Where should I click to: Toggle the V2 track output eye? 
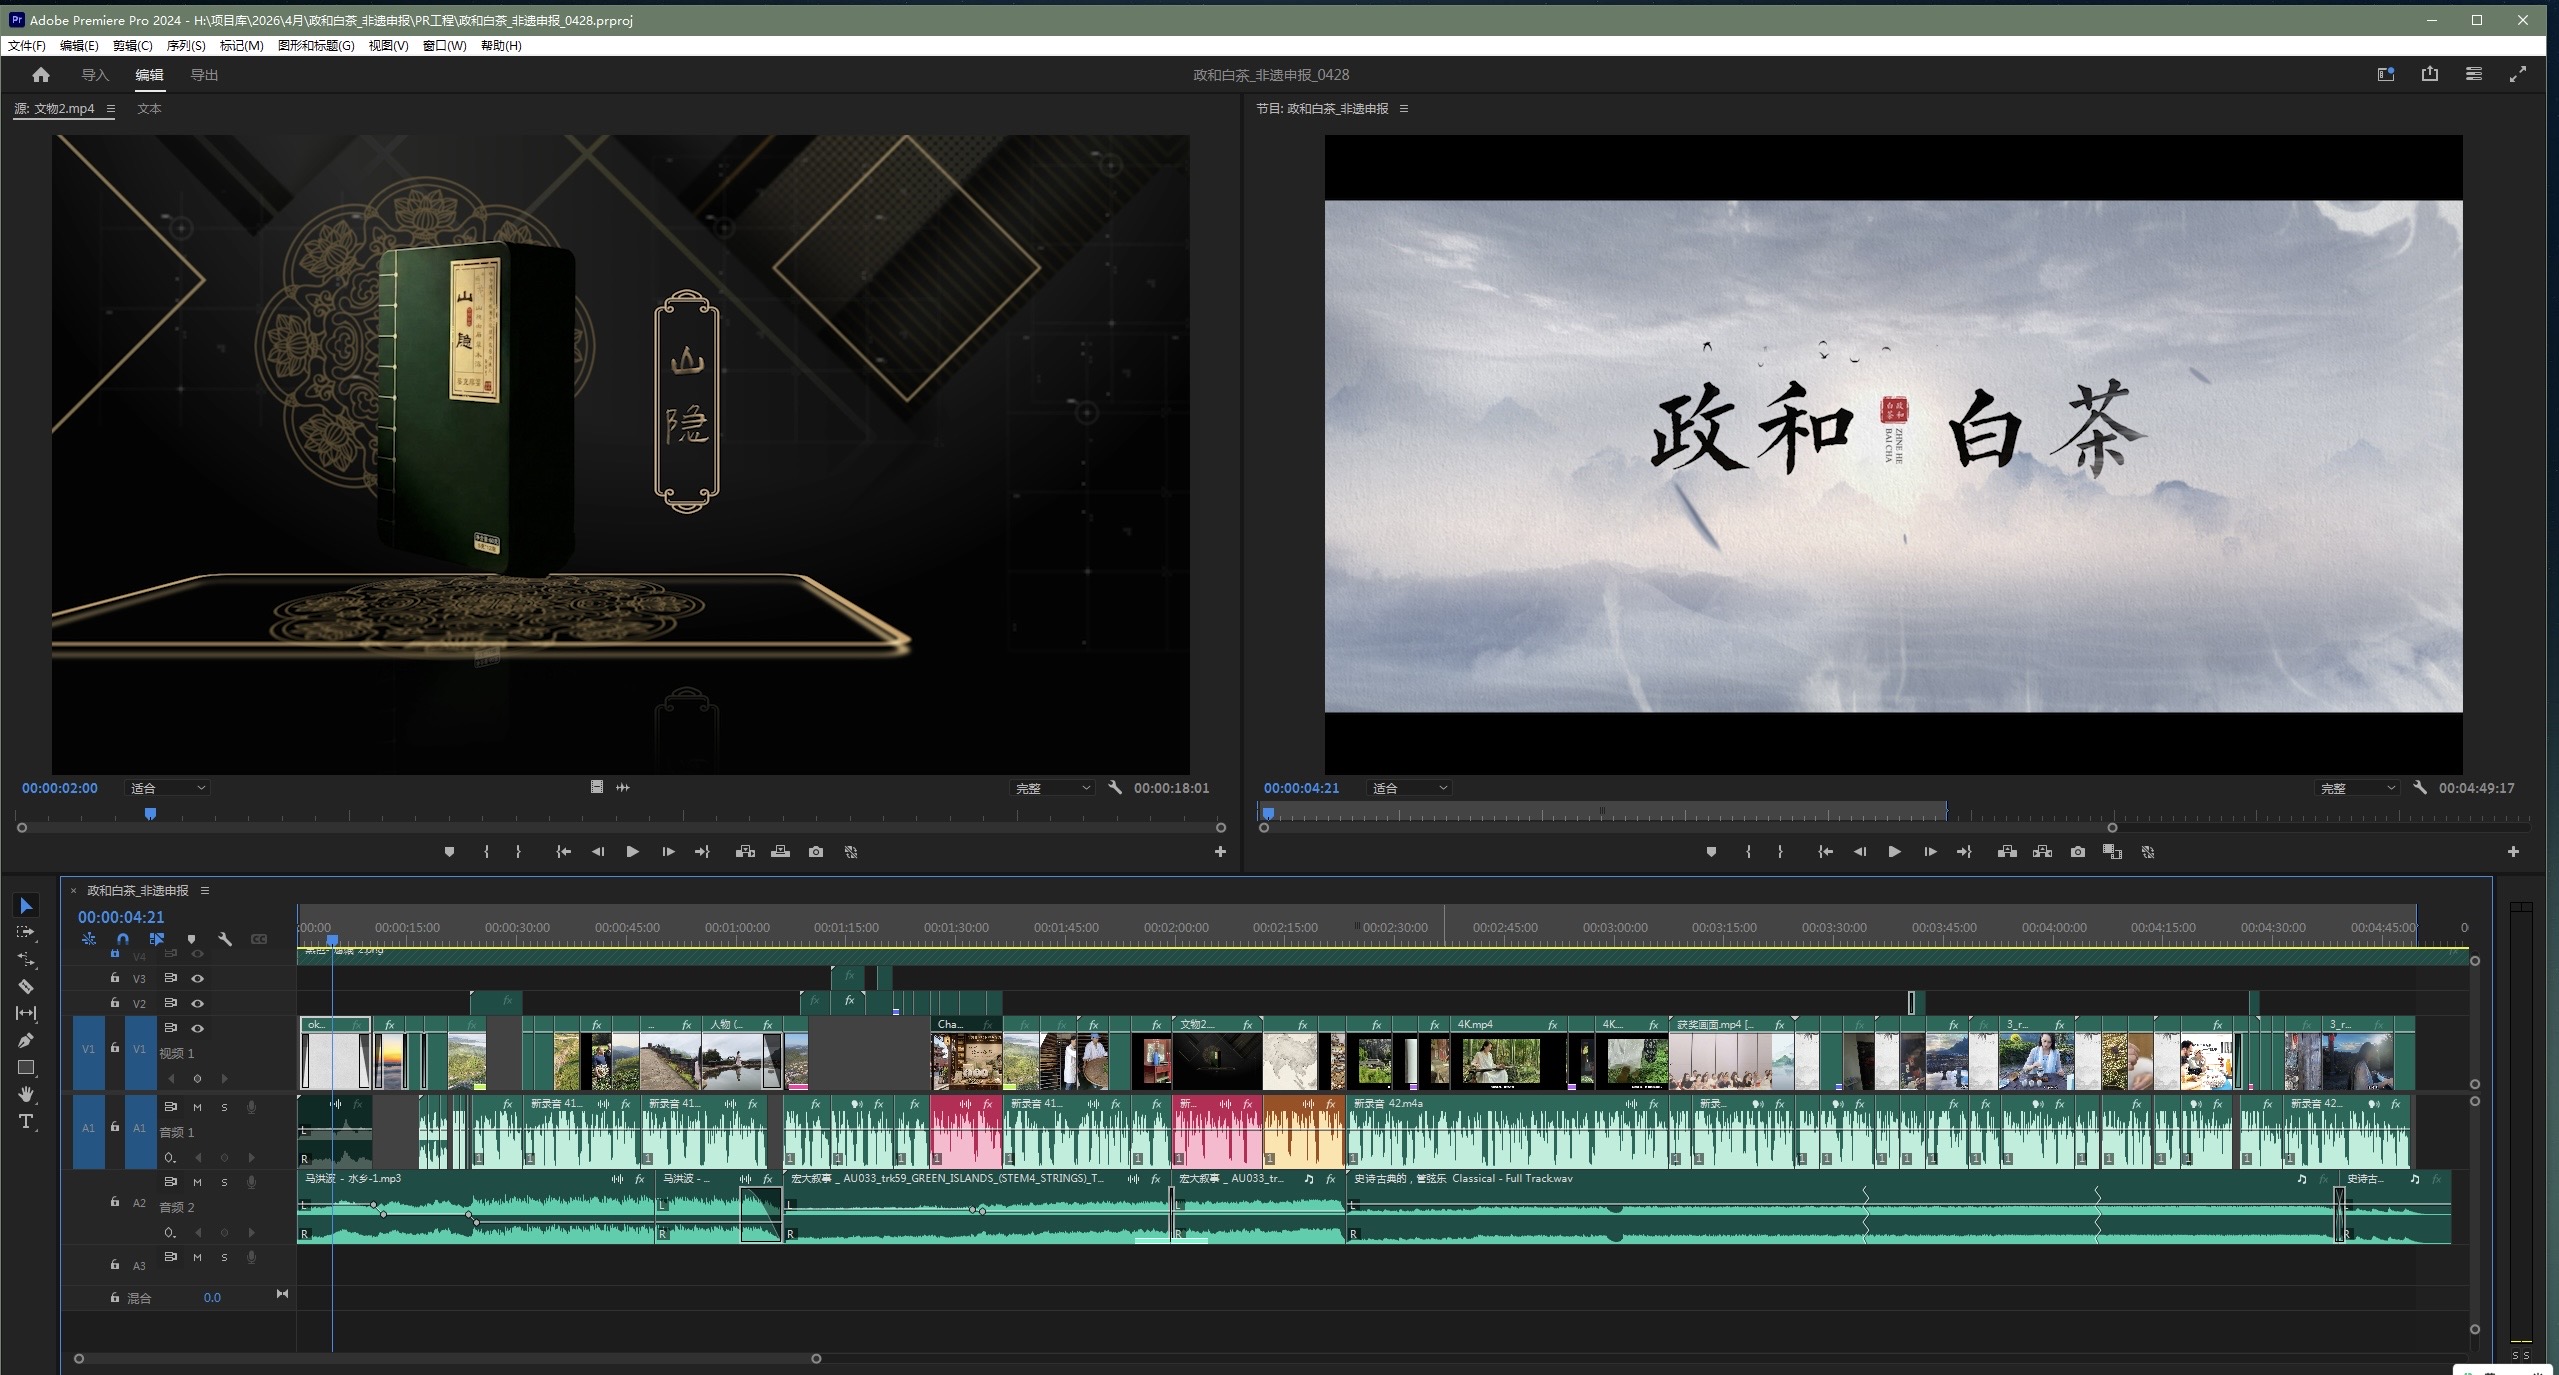198,1003
